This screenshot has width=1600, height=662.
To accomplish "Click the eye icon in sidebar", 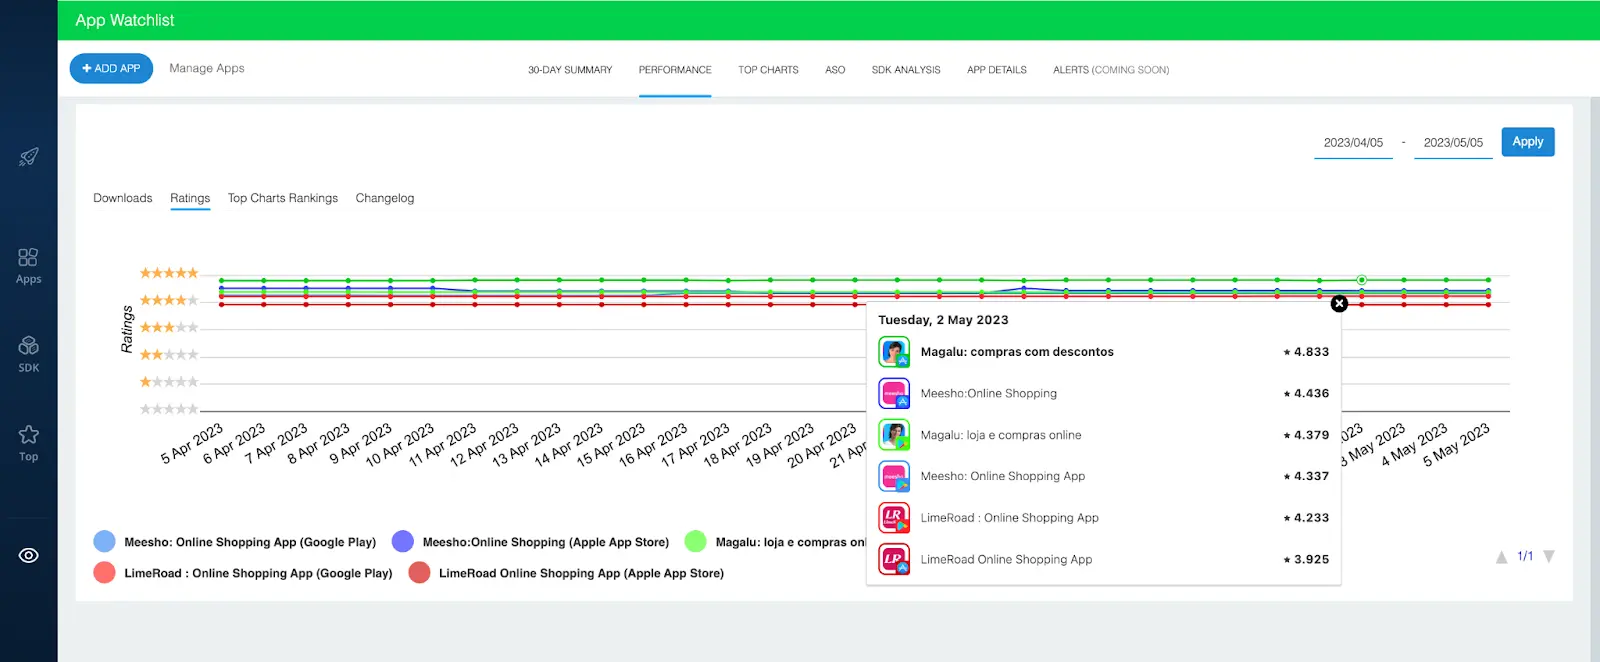I will [x=28, y=555].
